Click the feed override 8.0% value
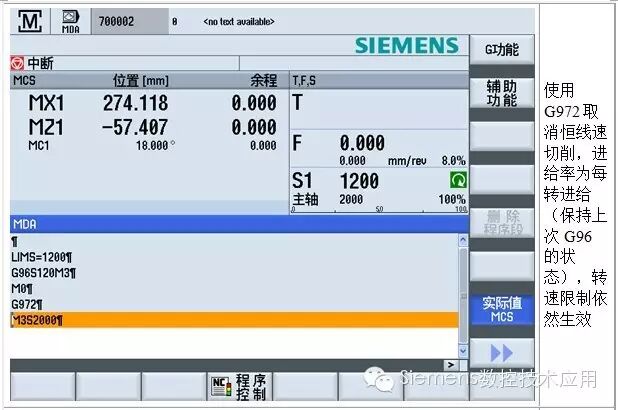Image resolution: width=618 pixels, height=410 pixels. point(454,161)
